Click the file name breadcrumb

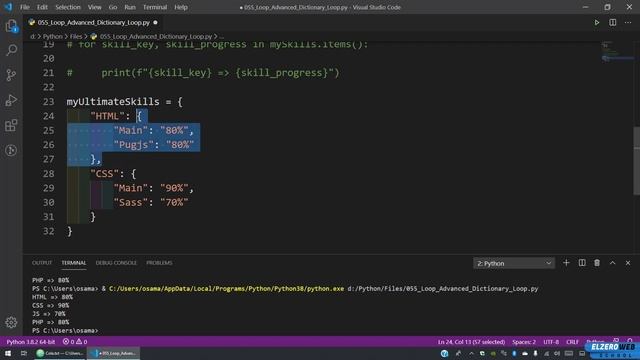tap(156, 36)
